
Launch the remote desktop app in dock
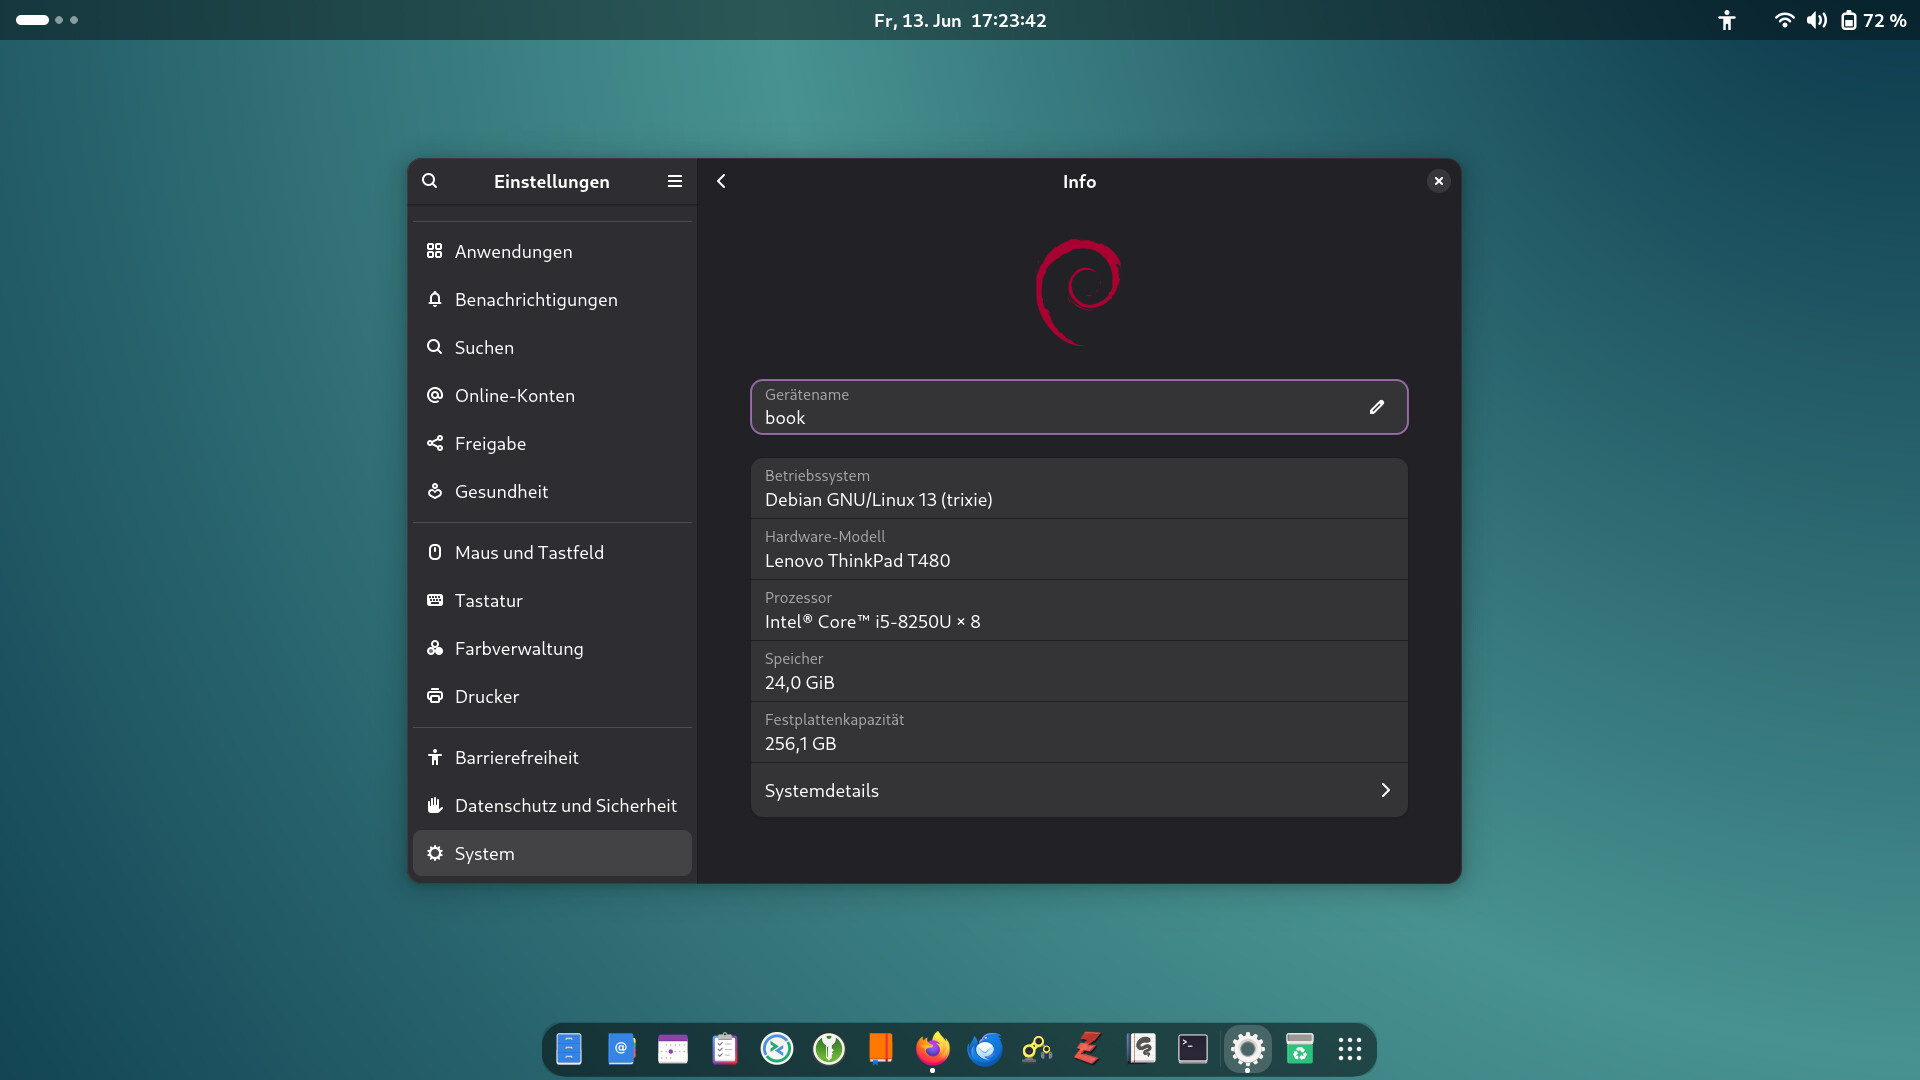coord(777,1048)
